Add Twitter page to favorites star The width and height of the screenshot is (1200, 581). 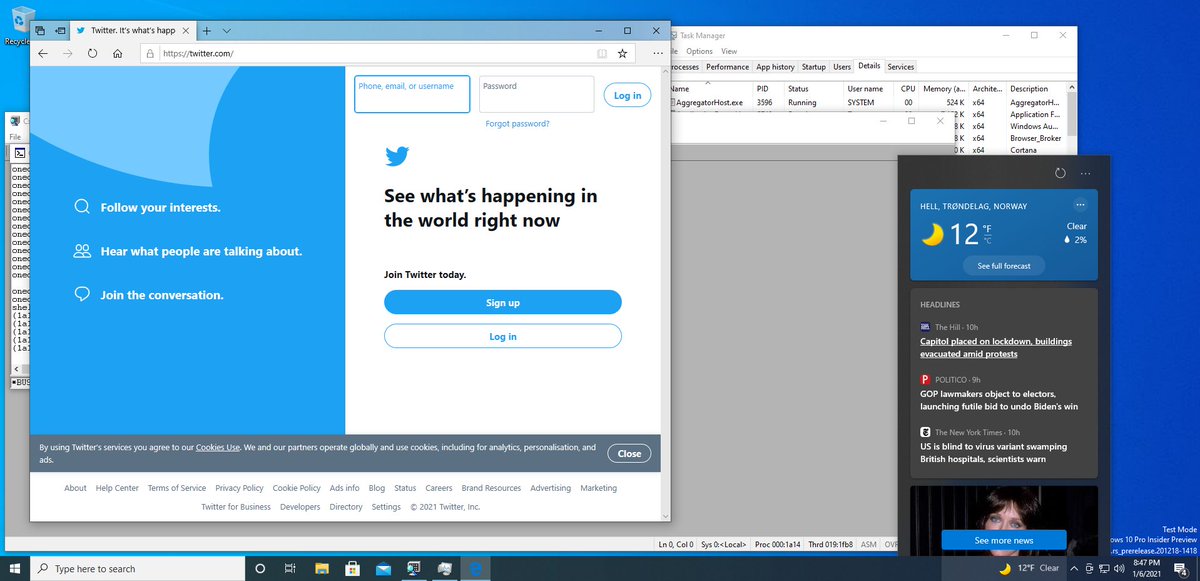(623, 53)
